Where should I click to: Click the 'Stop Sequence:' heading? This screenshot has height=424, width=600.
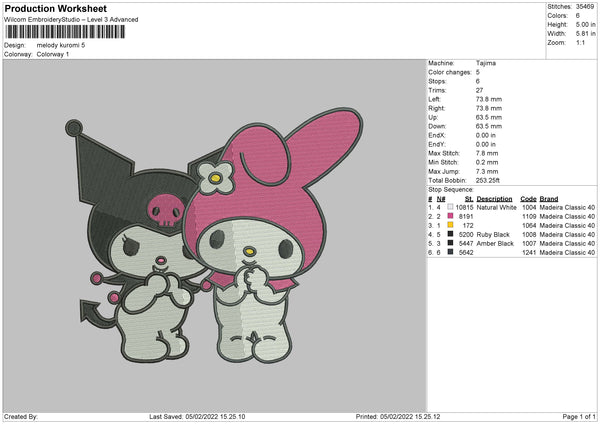click(451, 190)
